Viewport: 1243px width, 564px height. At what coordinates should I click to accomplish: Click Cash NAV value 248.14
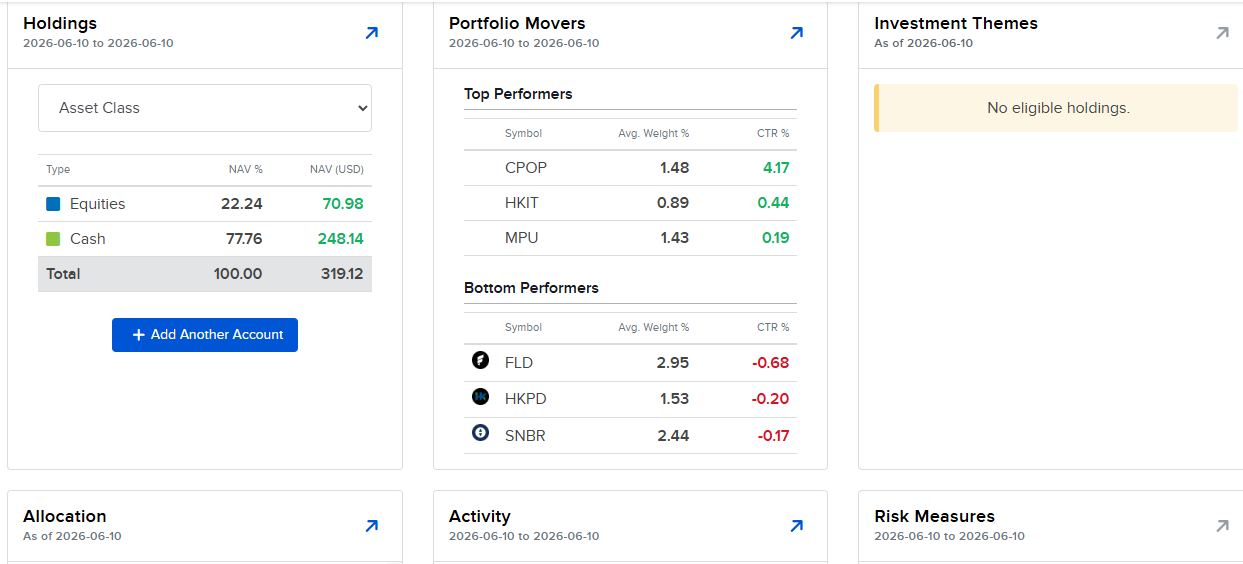[x=341, y=239]
